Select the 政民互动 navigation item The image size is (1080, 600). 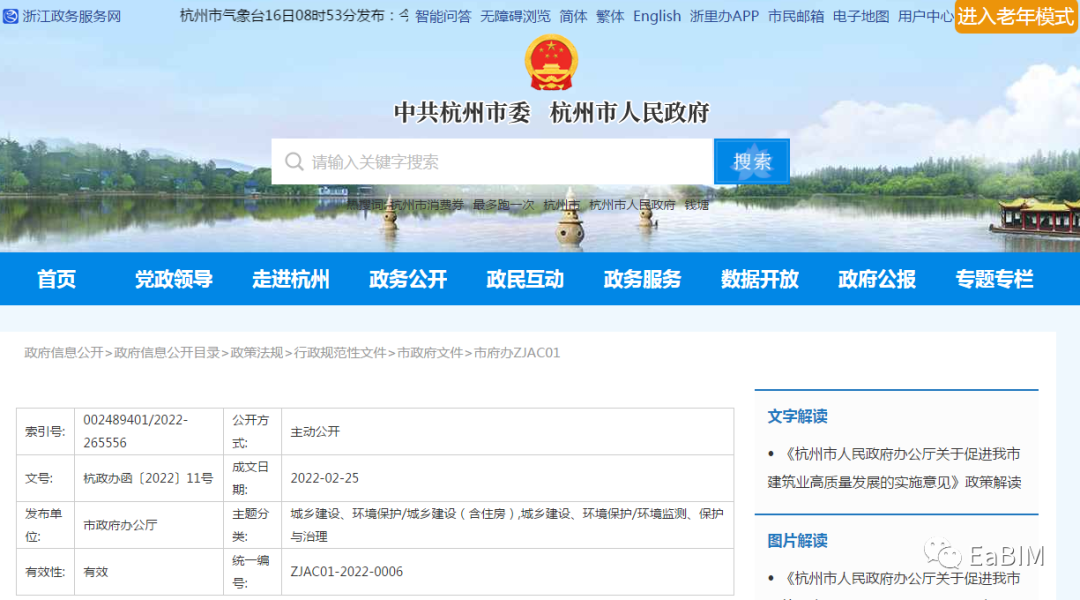tap(526, 280)
